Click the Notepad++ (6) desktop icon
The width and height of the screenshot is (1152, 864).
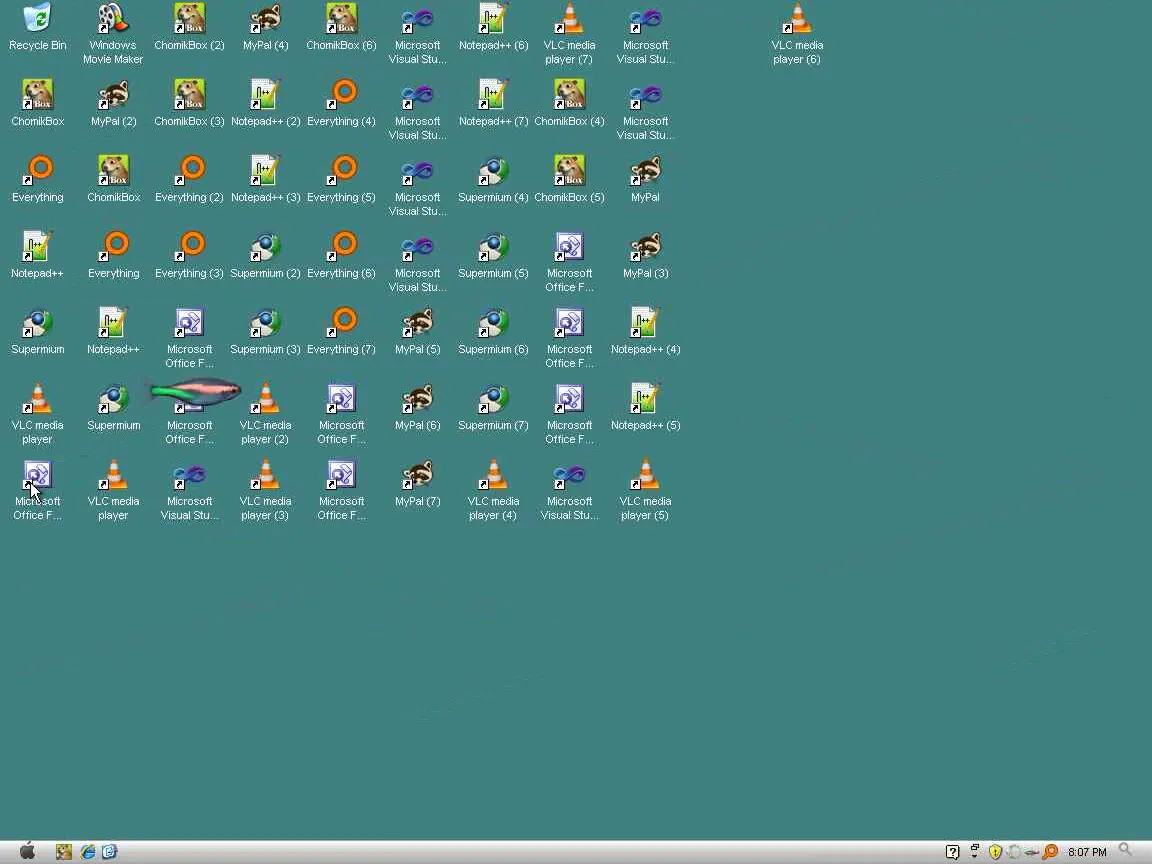coord(494,28)
